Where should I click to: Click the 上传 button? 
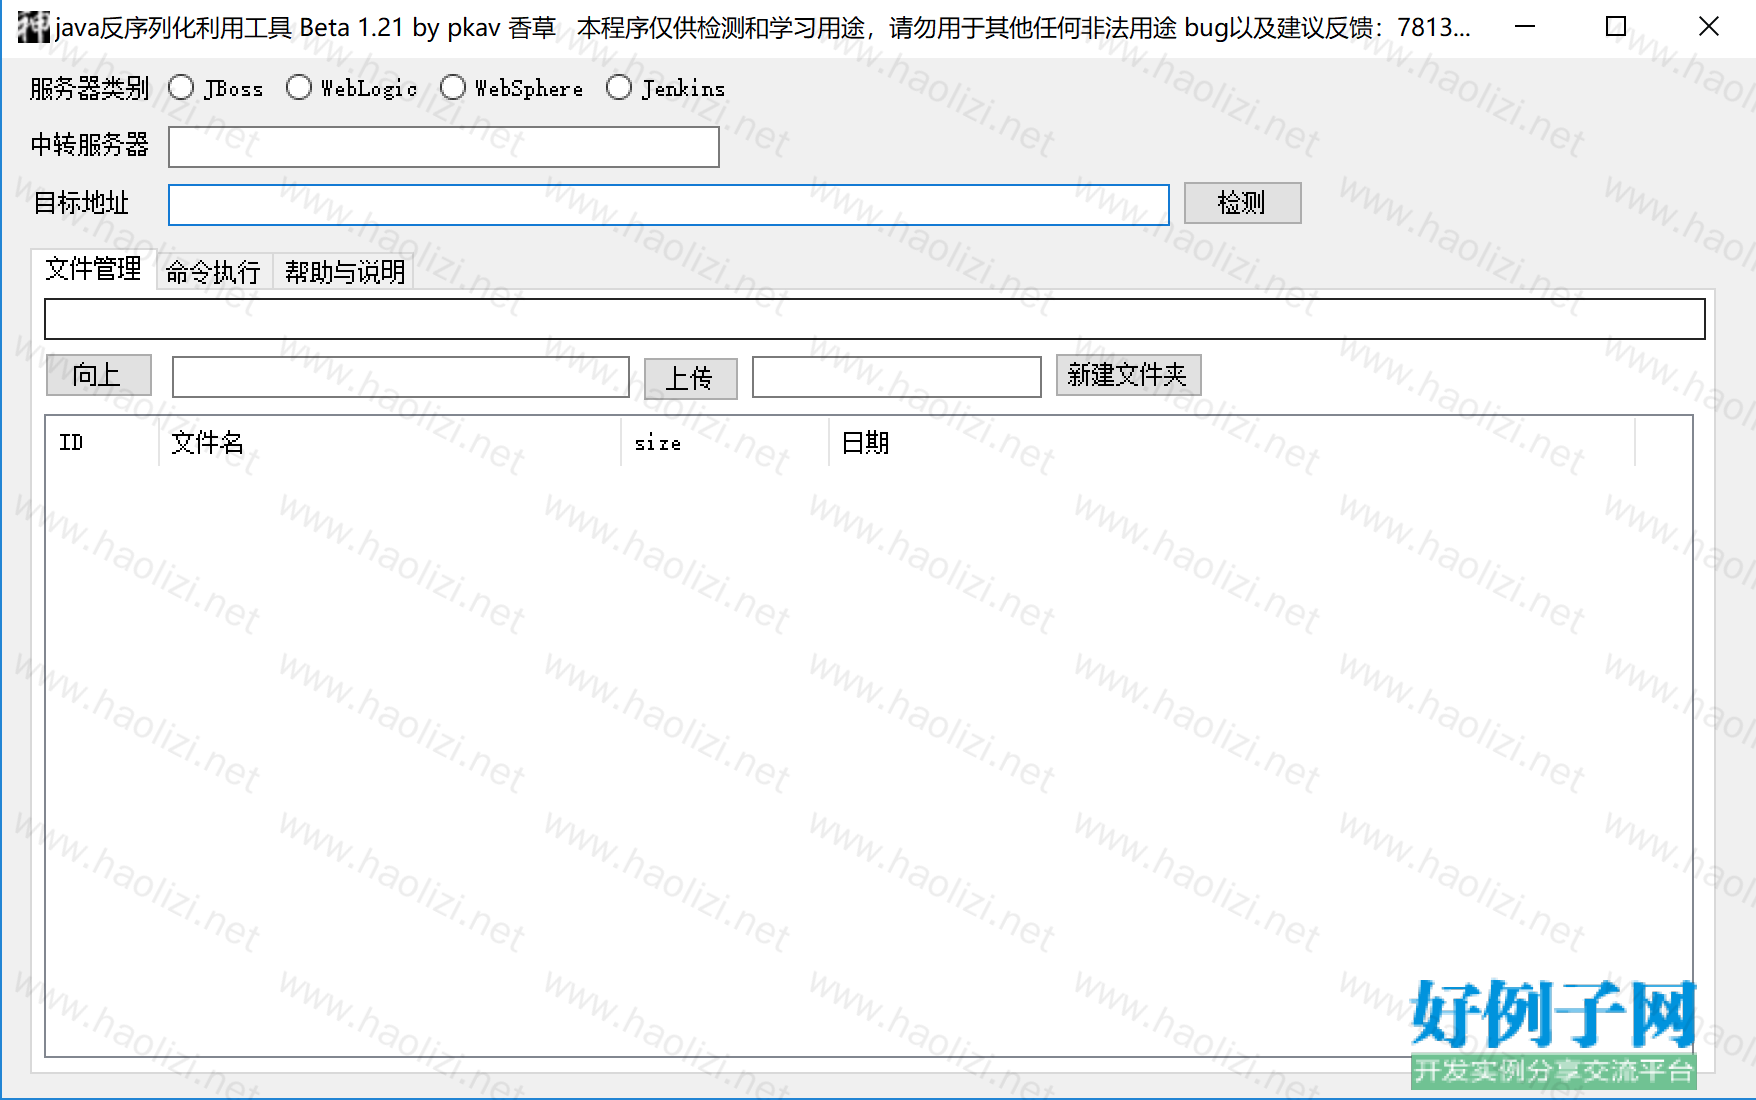pos(690,378)
